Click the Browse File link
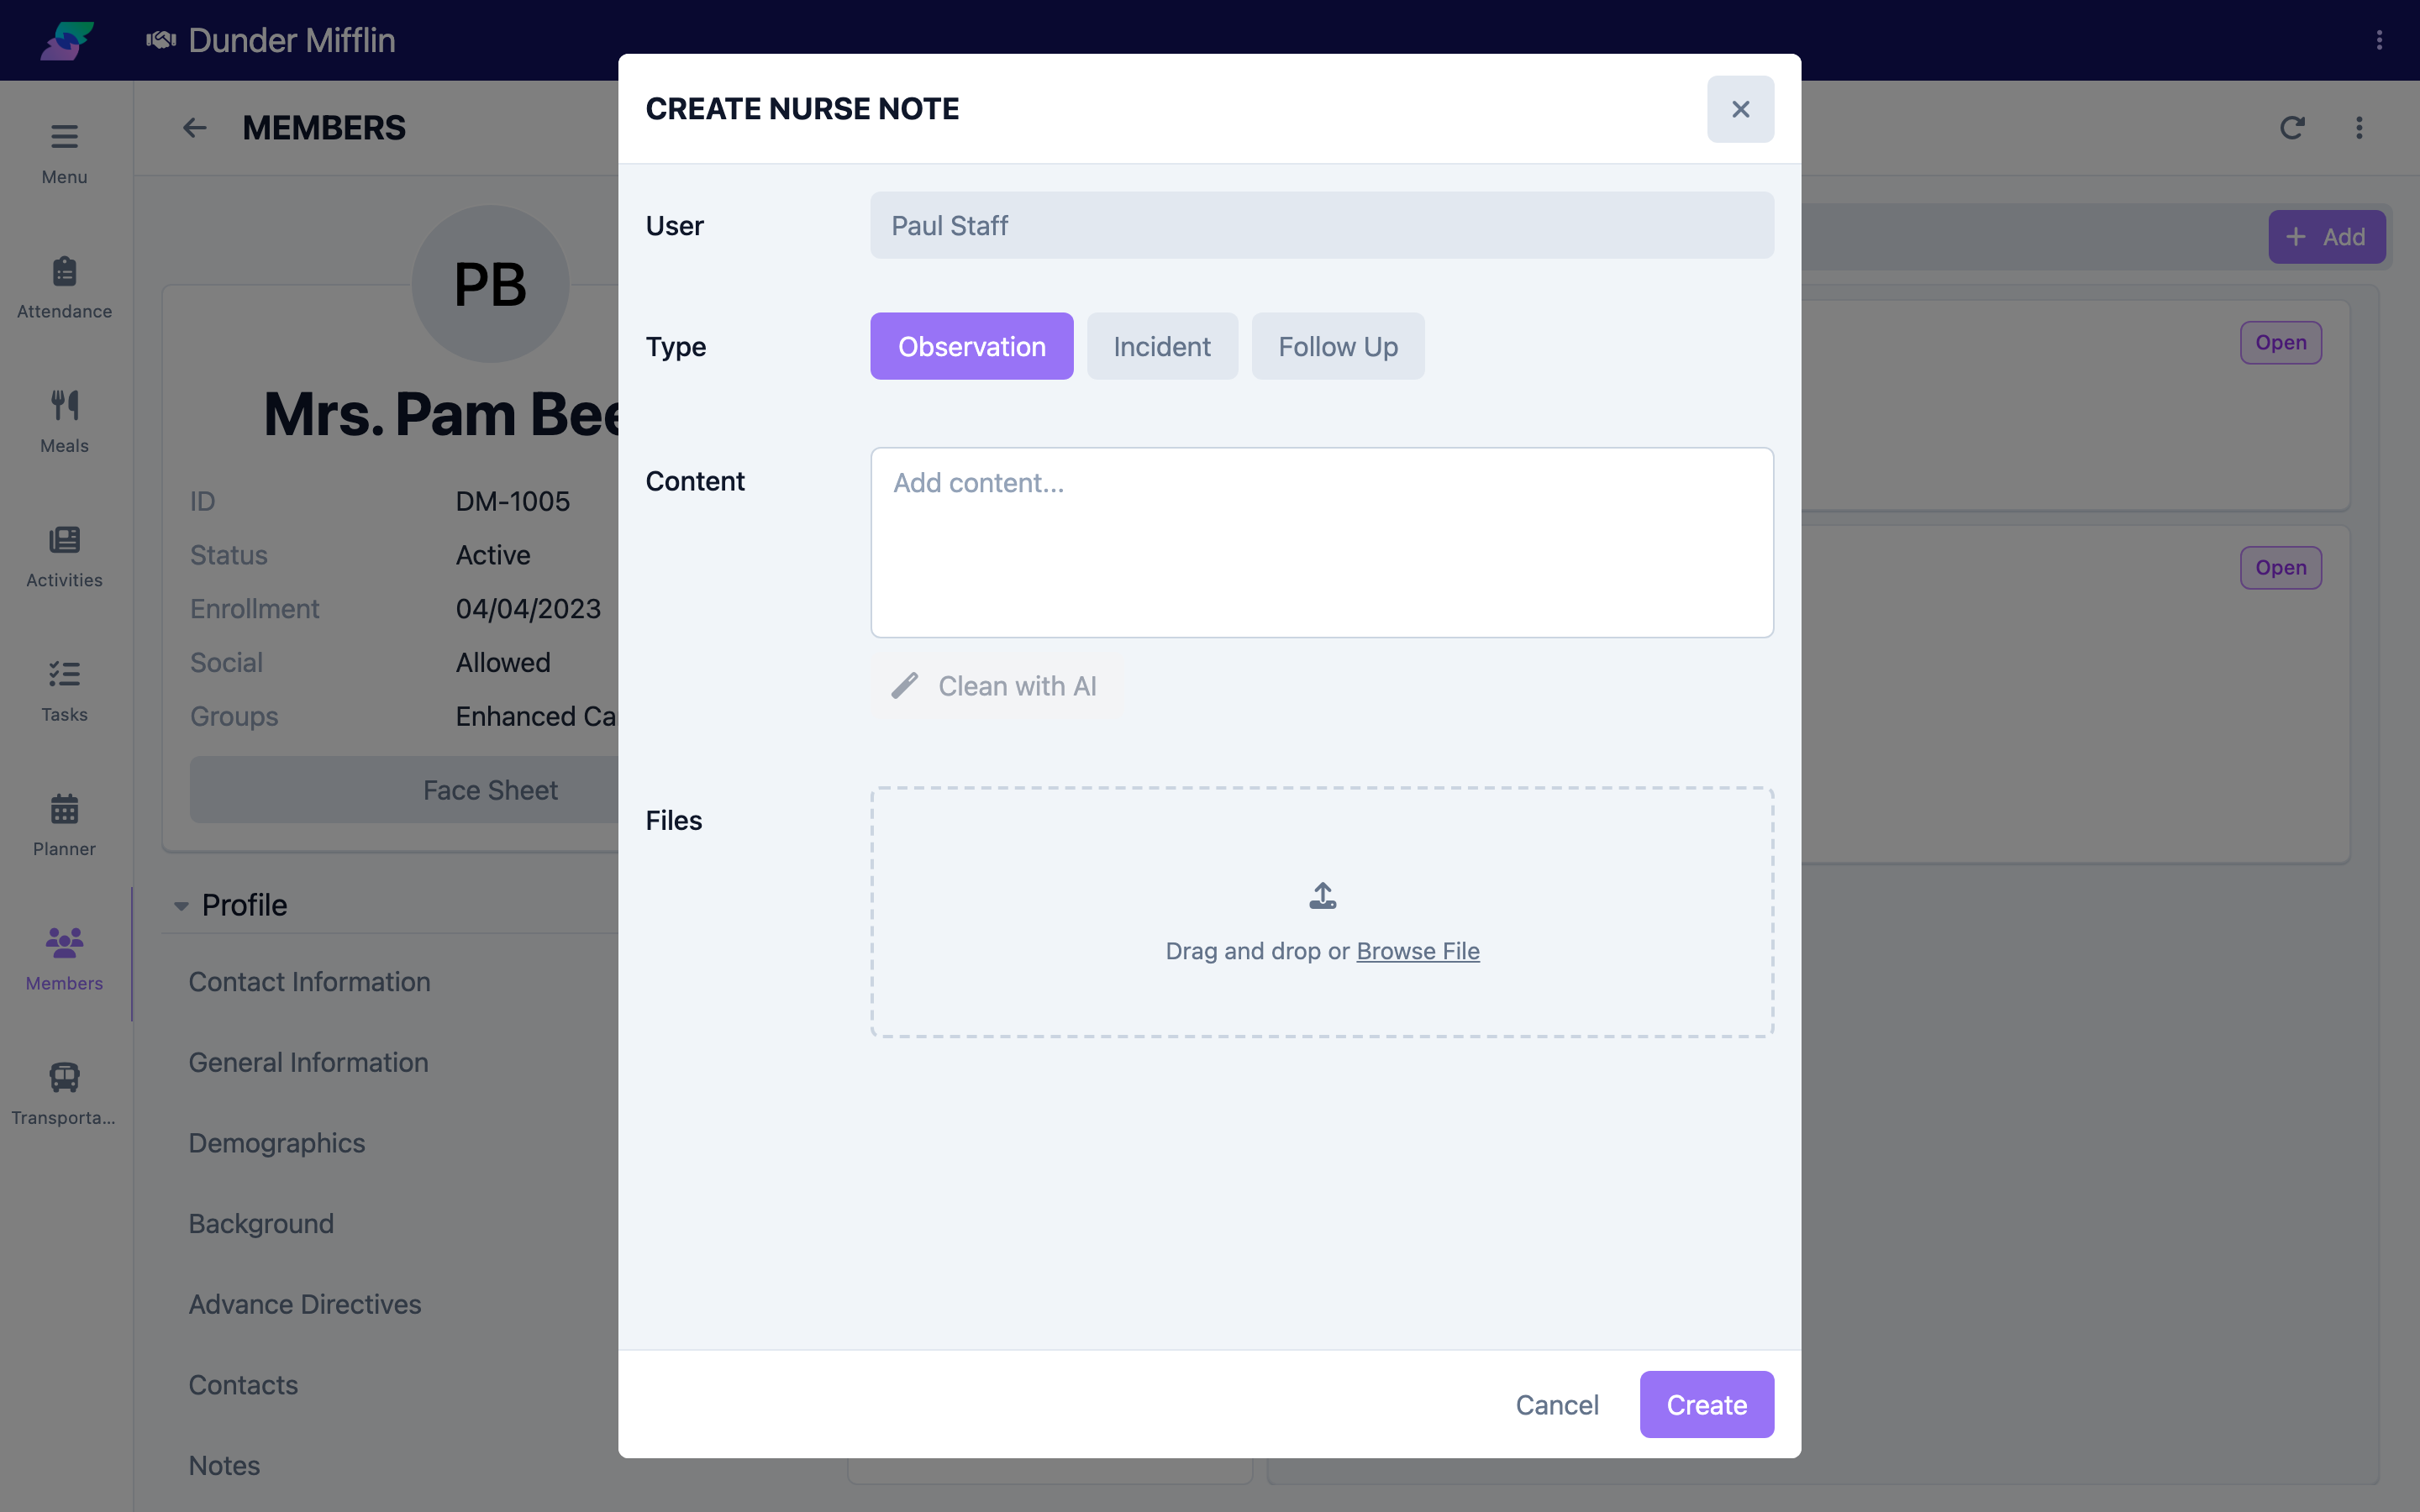This screenshot has height=1512, width=2420. pos(1417,951)
